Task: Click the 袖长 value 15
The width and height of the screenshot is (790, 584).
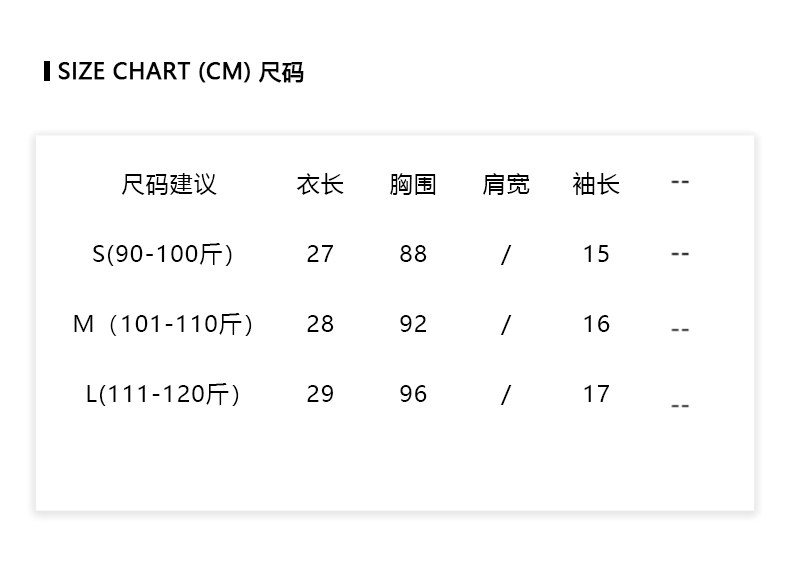Action: [596, 254]
